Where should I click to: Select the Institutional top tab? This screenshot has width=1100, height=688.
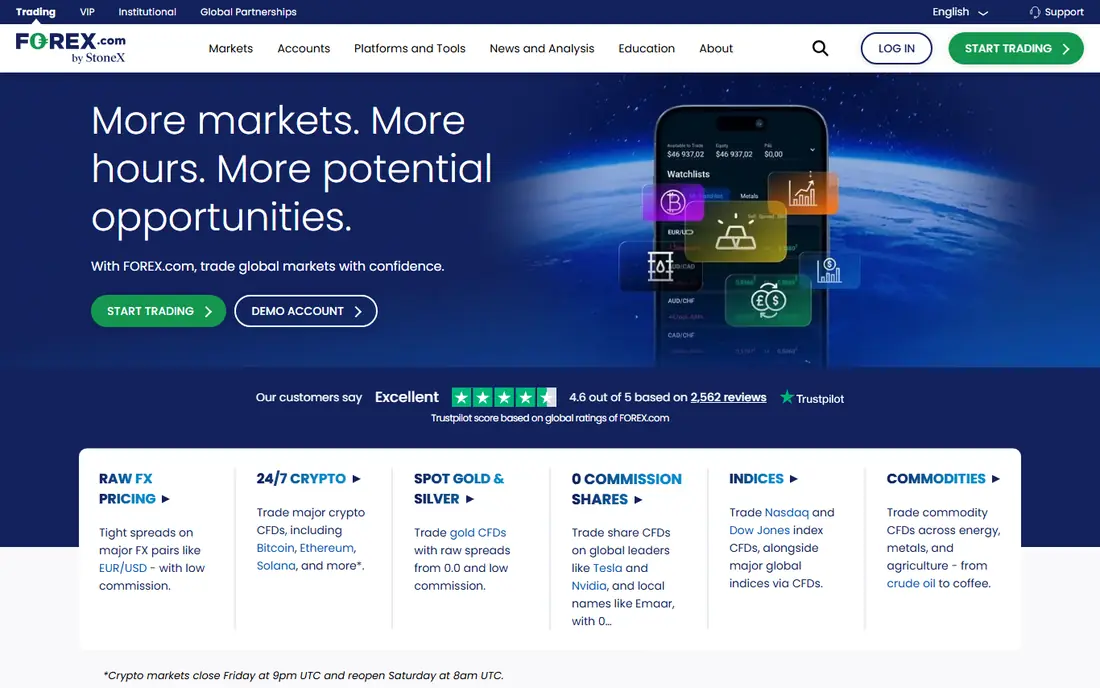(147, 12)
